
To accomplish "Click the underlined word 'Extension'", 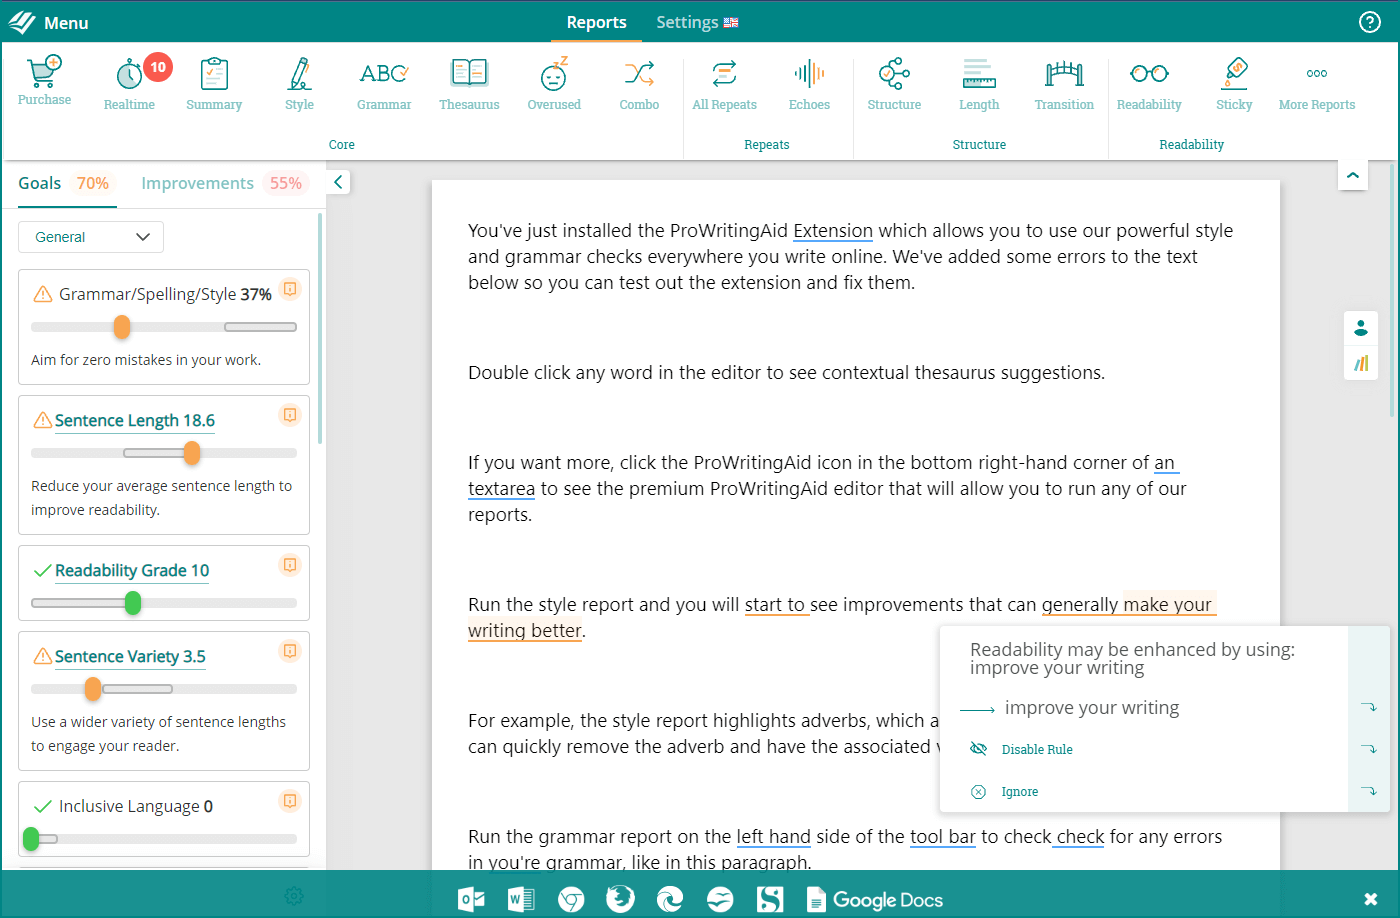I will [833, 231].
